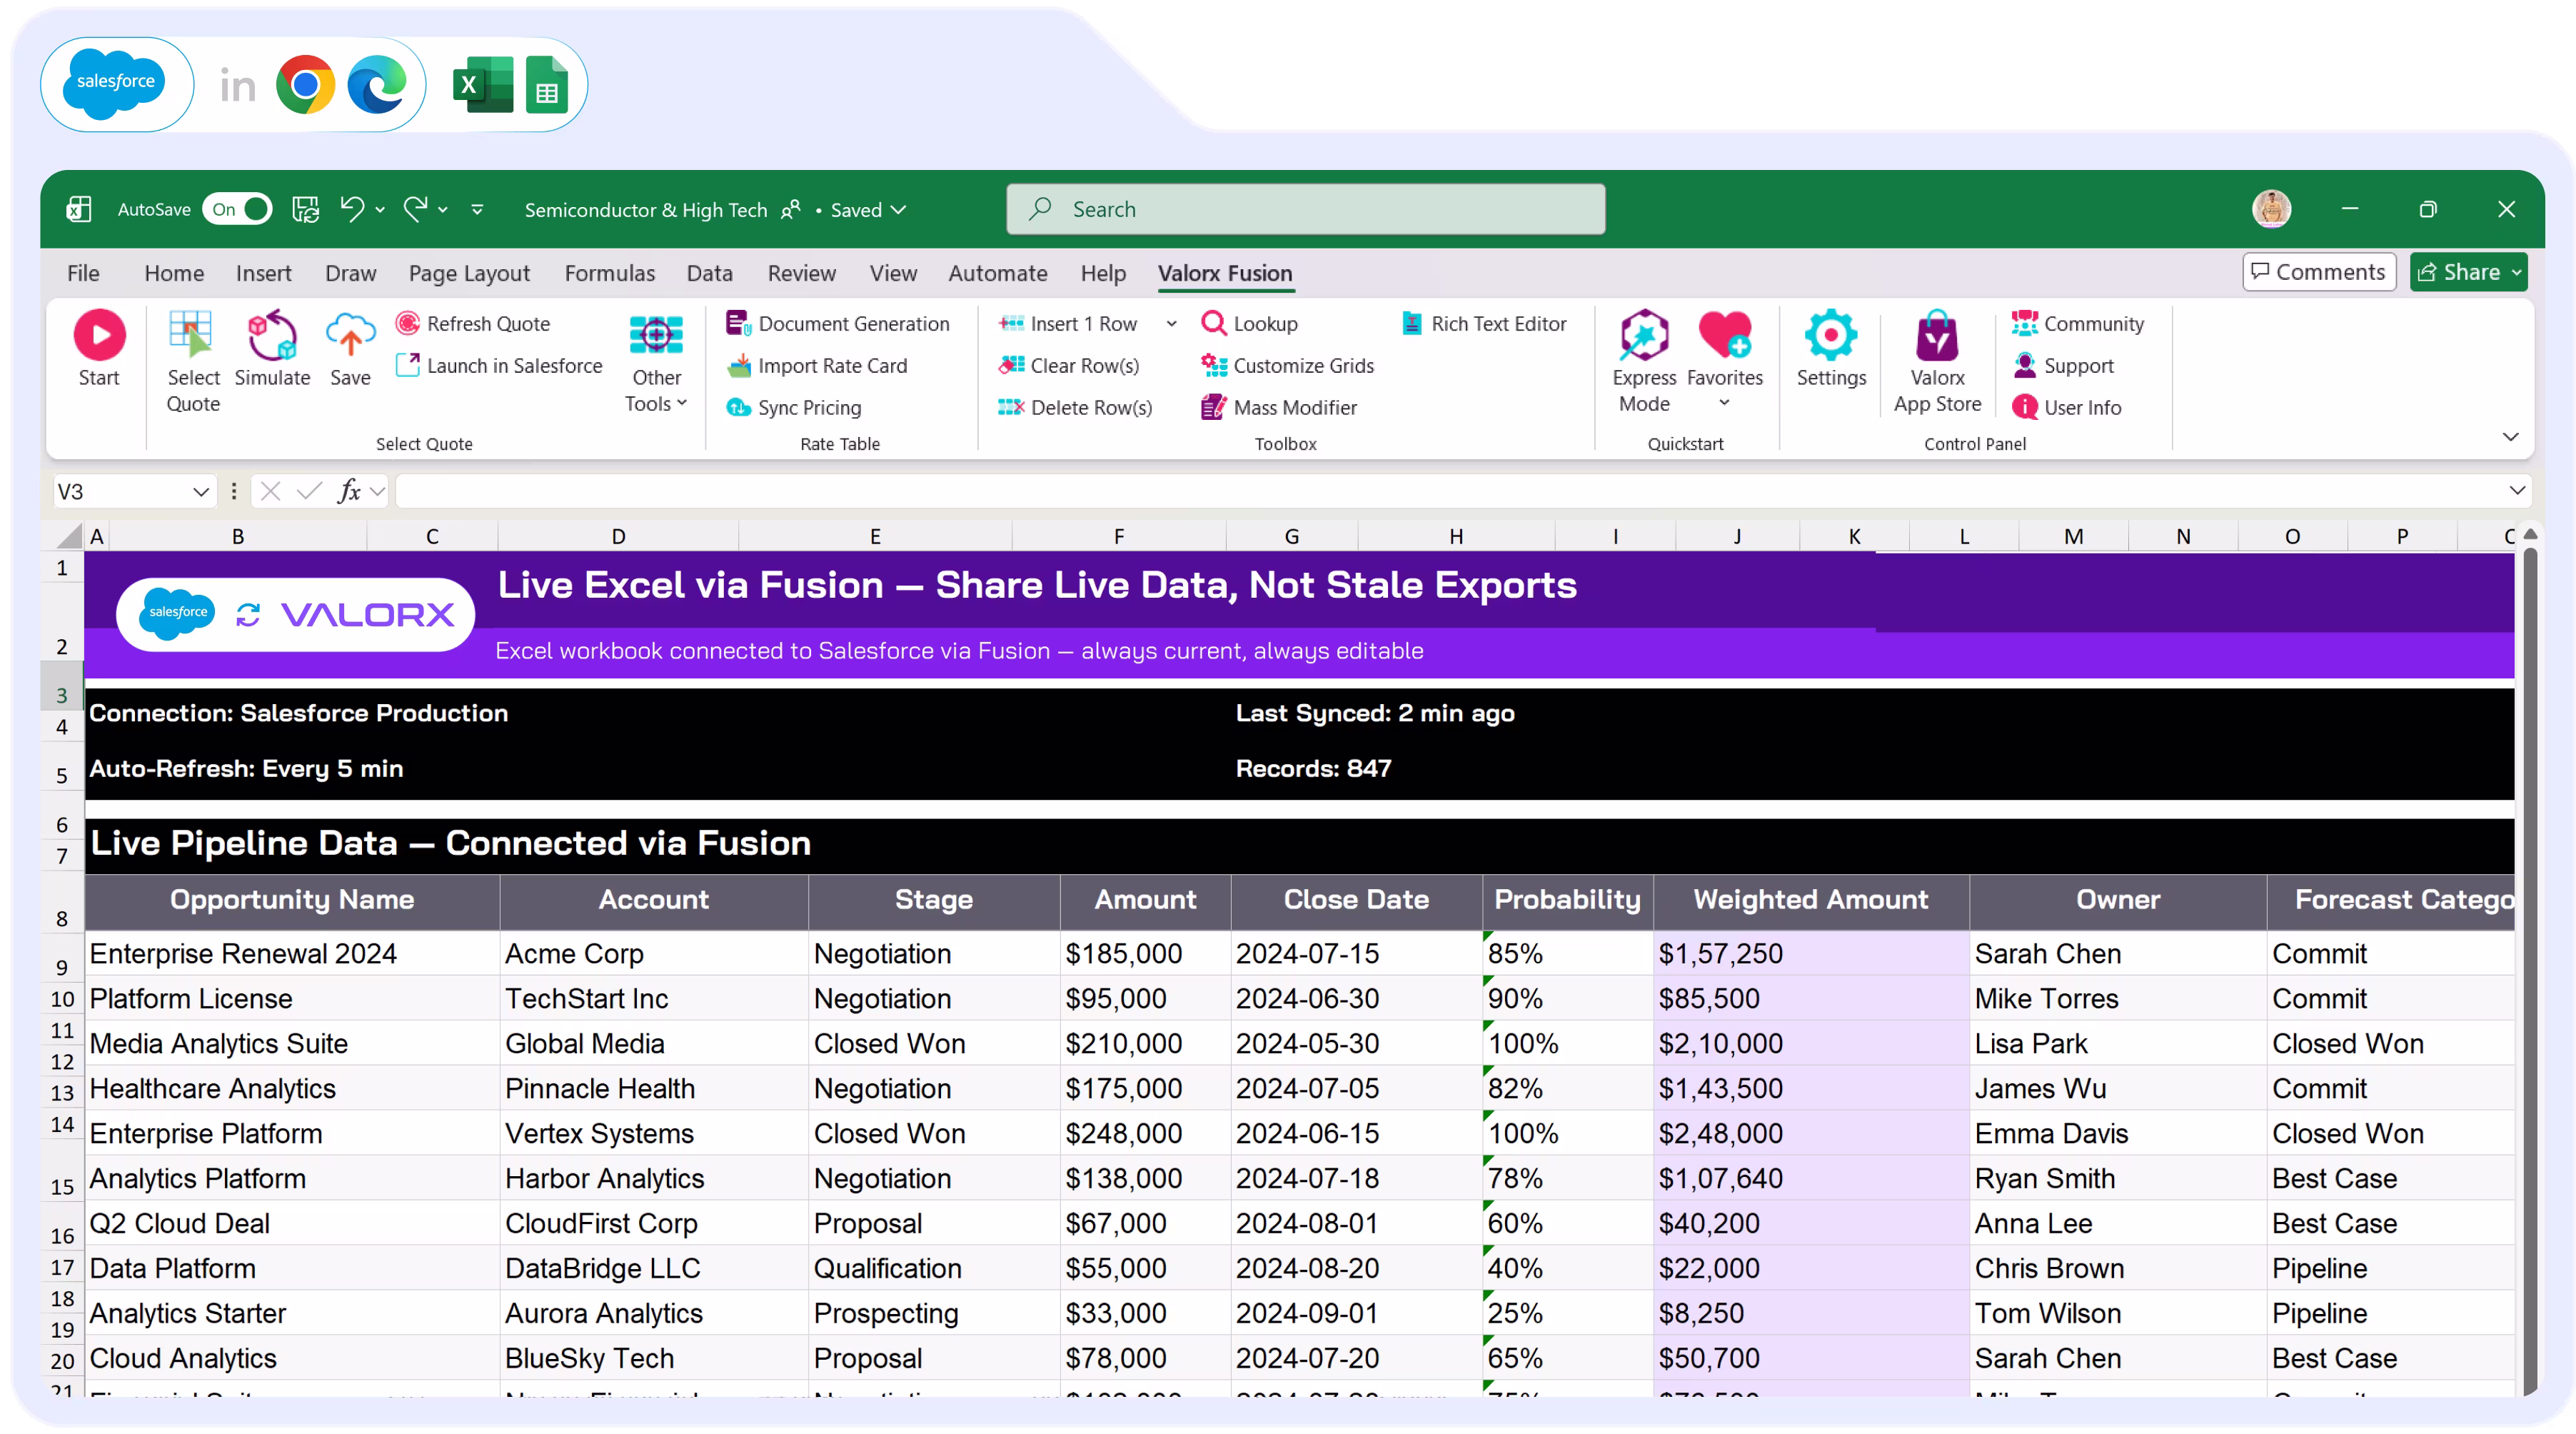The width and height of the screenshot is (2576, 1434).
Task: Click the Share button
Action: click(2468, 272)
